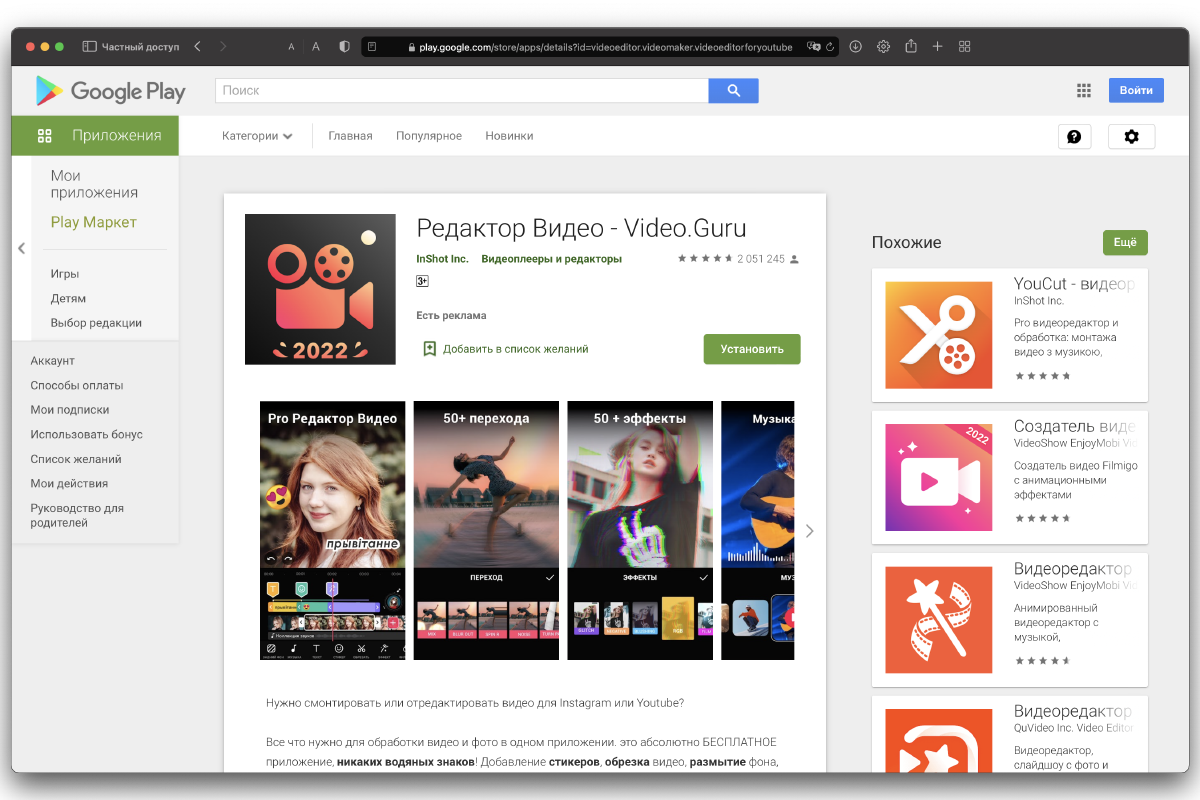Open Игры category

65,274
